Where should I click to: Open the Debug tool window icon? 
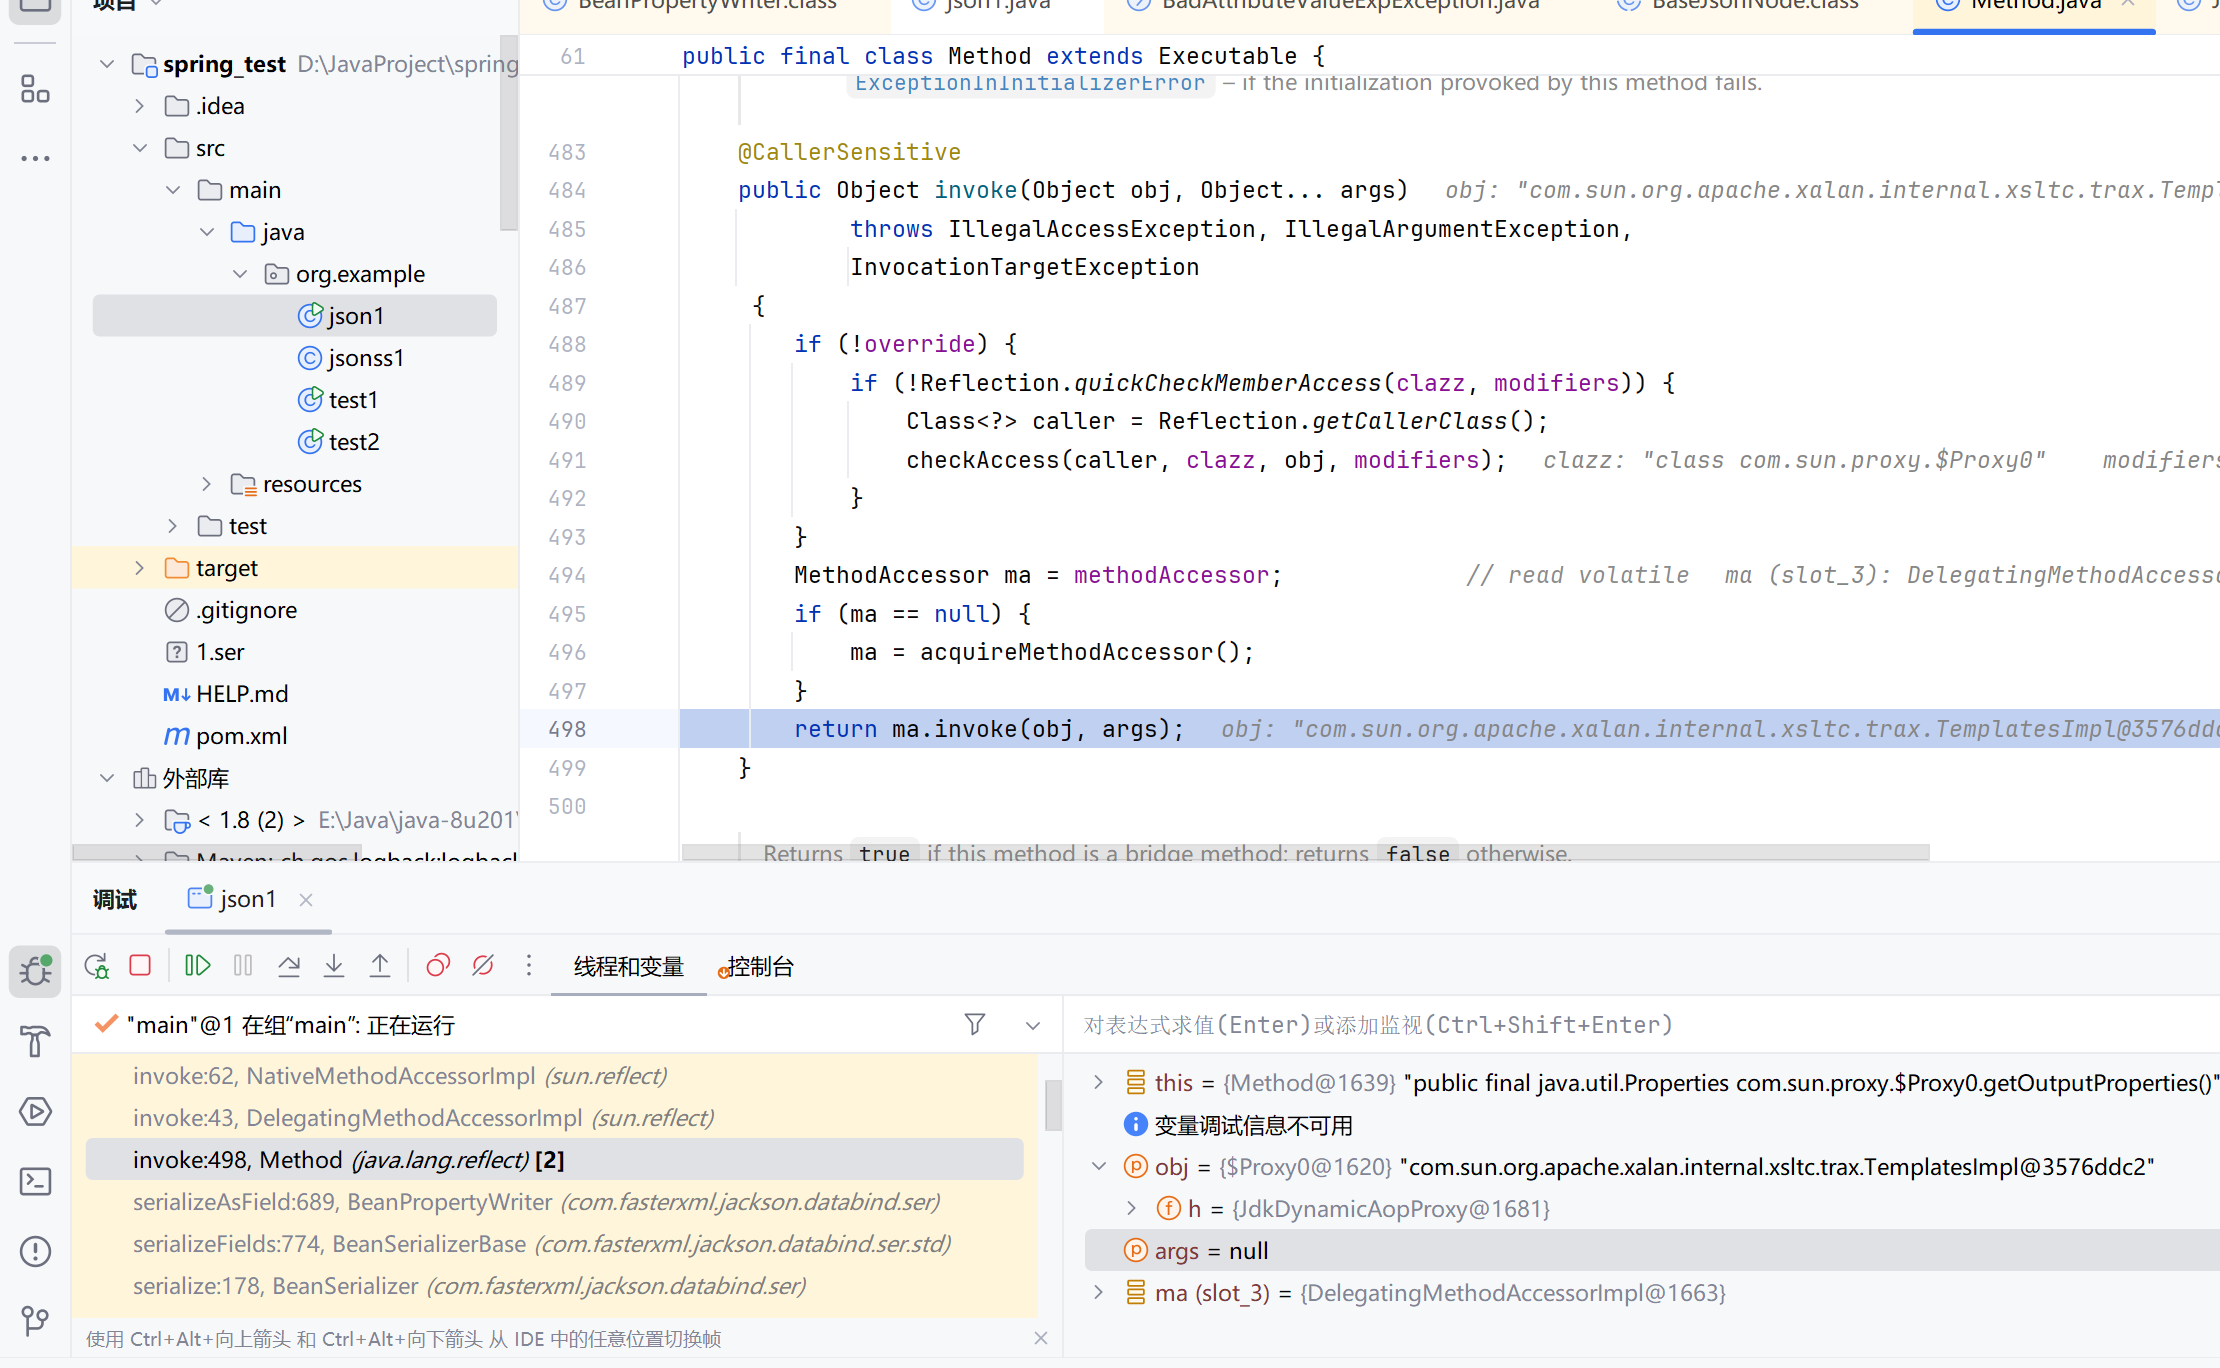[x=35, y=971]
